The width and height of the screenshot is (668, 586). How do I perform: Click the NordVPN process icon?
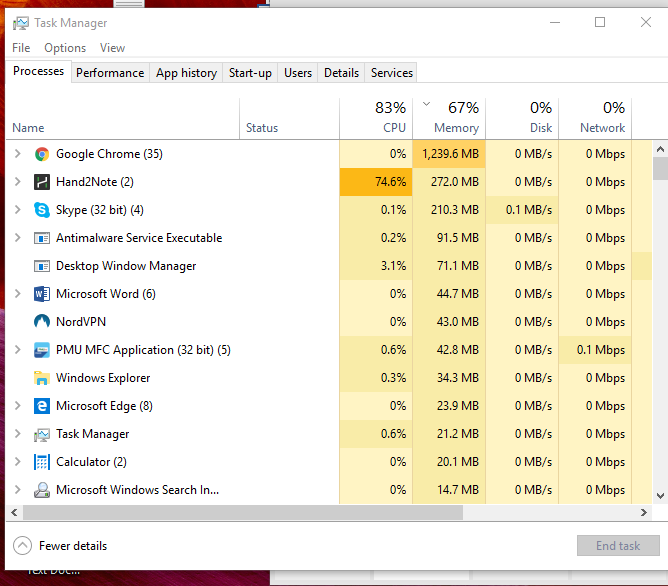tap(42, 322)
